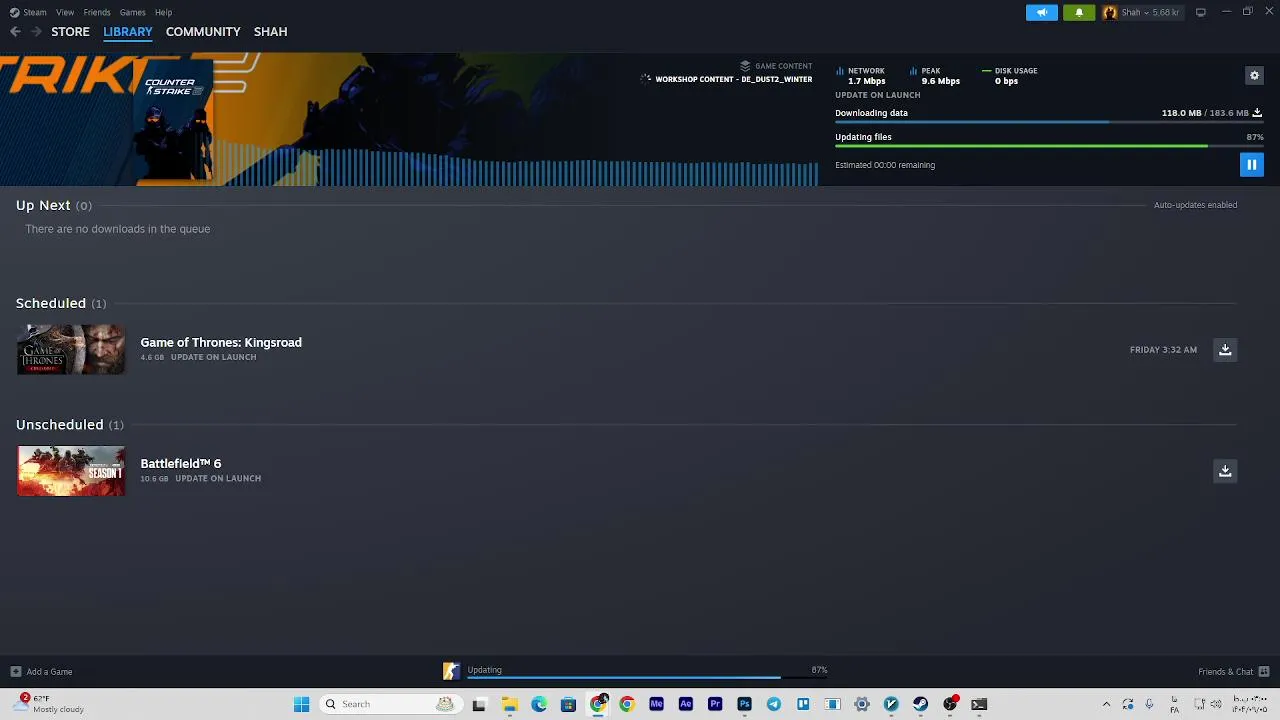
Task: Click the Workshop Content DE_DUST2_WINTER label
Action: tap(733, 79)
